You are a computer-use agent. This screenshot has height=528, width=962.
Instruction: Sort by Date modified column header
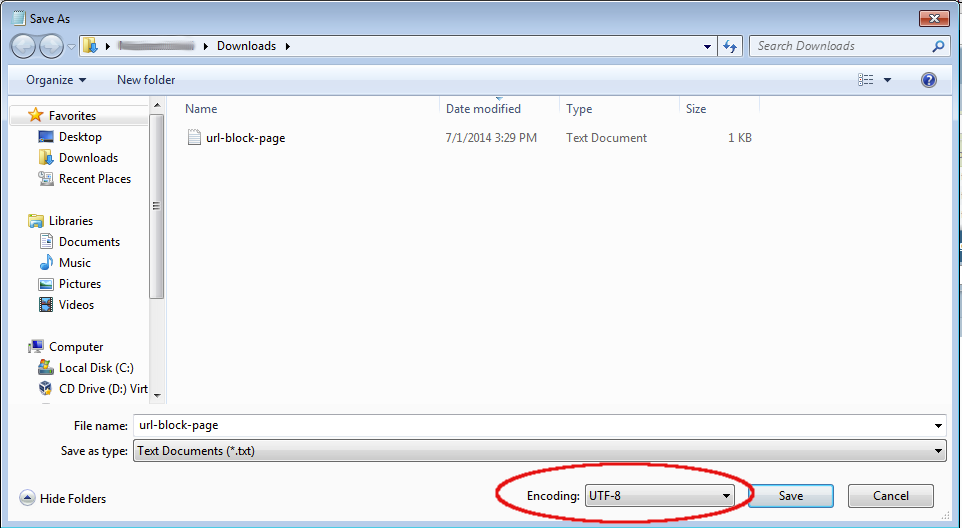coord(483,109)
